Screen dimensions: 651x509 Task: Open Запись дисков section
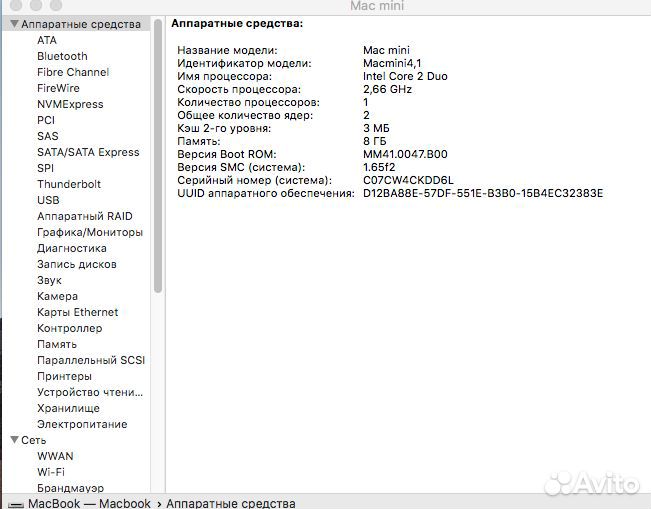point(77,264)
